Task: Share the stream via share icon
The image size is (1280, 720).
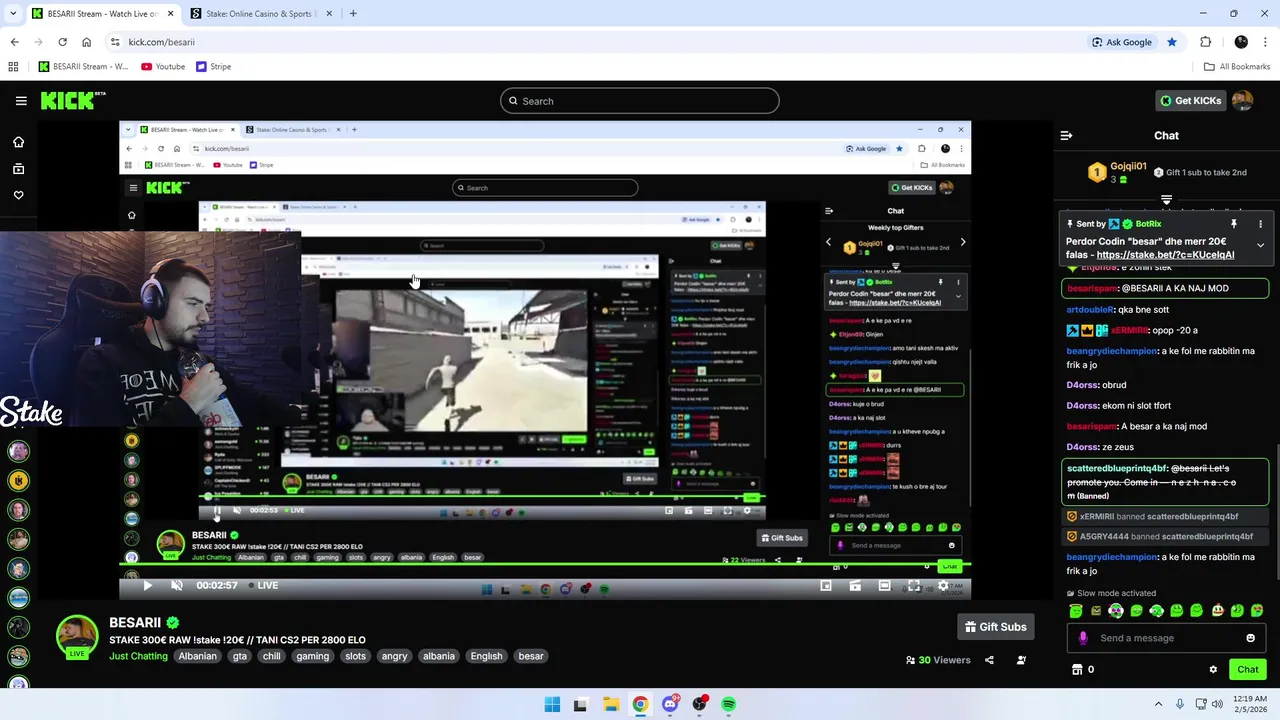Action: click(x=989, y=660)
